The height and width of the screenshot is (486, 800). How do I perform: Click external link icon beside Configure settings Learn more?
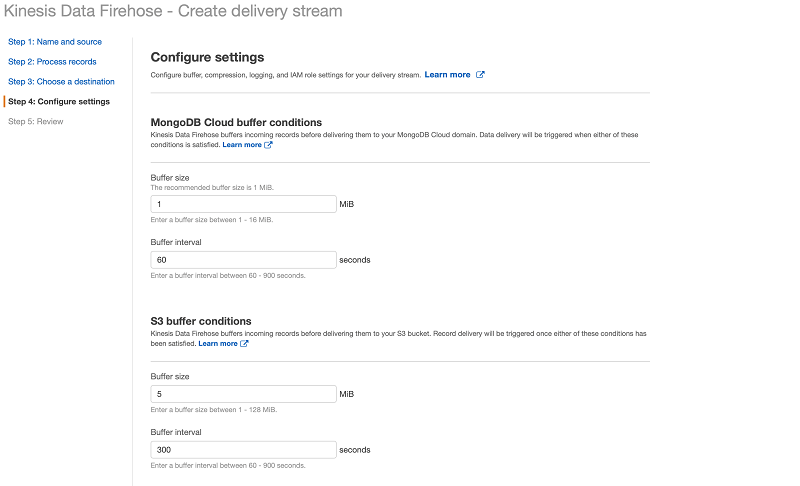pos(480,74)
